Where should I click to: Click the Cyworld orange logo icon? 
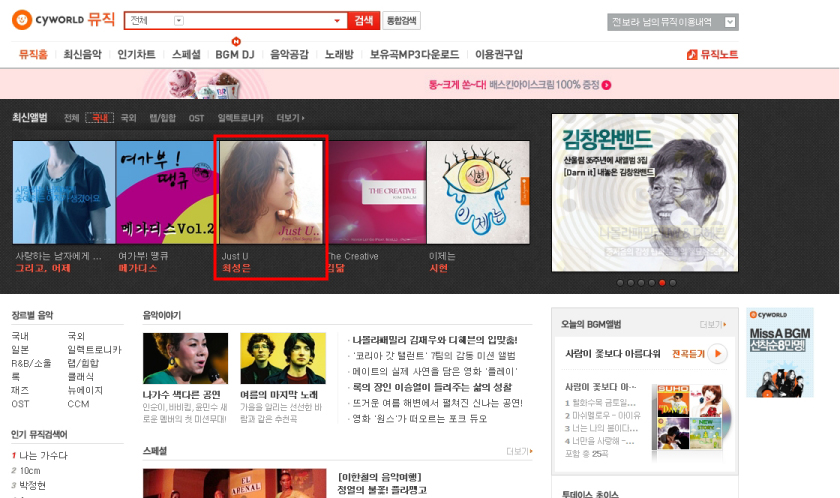(x=22, y=20)
